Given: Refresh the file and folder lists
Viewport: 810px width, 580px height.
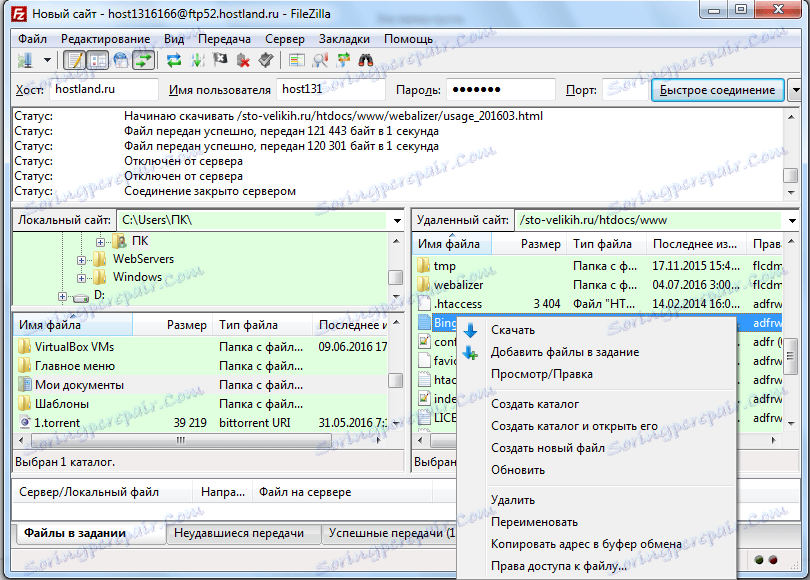Looking at the screenshot, I should (x=174, y=60).
